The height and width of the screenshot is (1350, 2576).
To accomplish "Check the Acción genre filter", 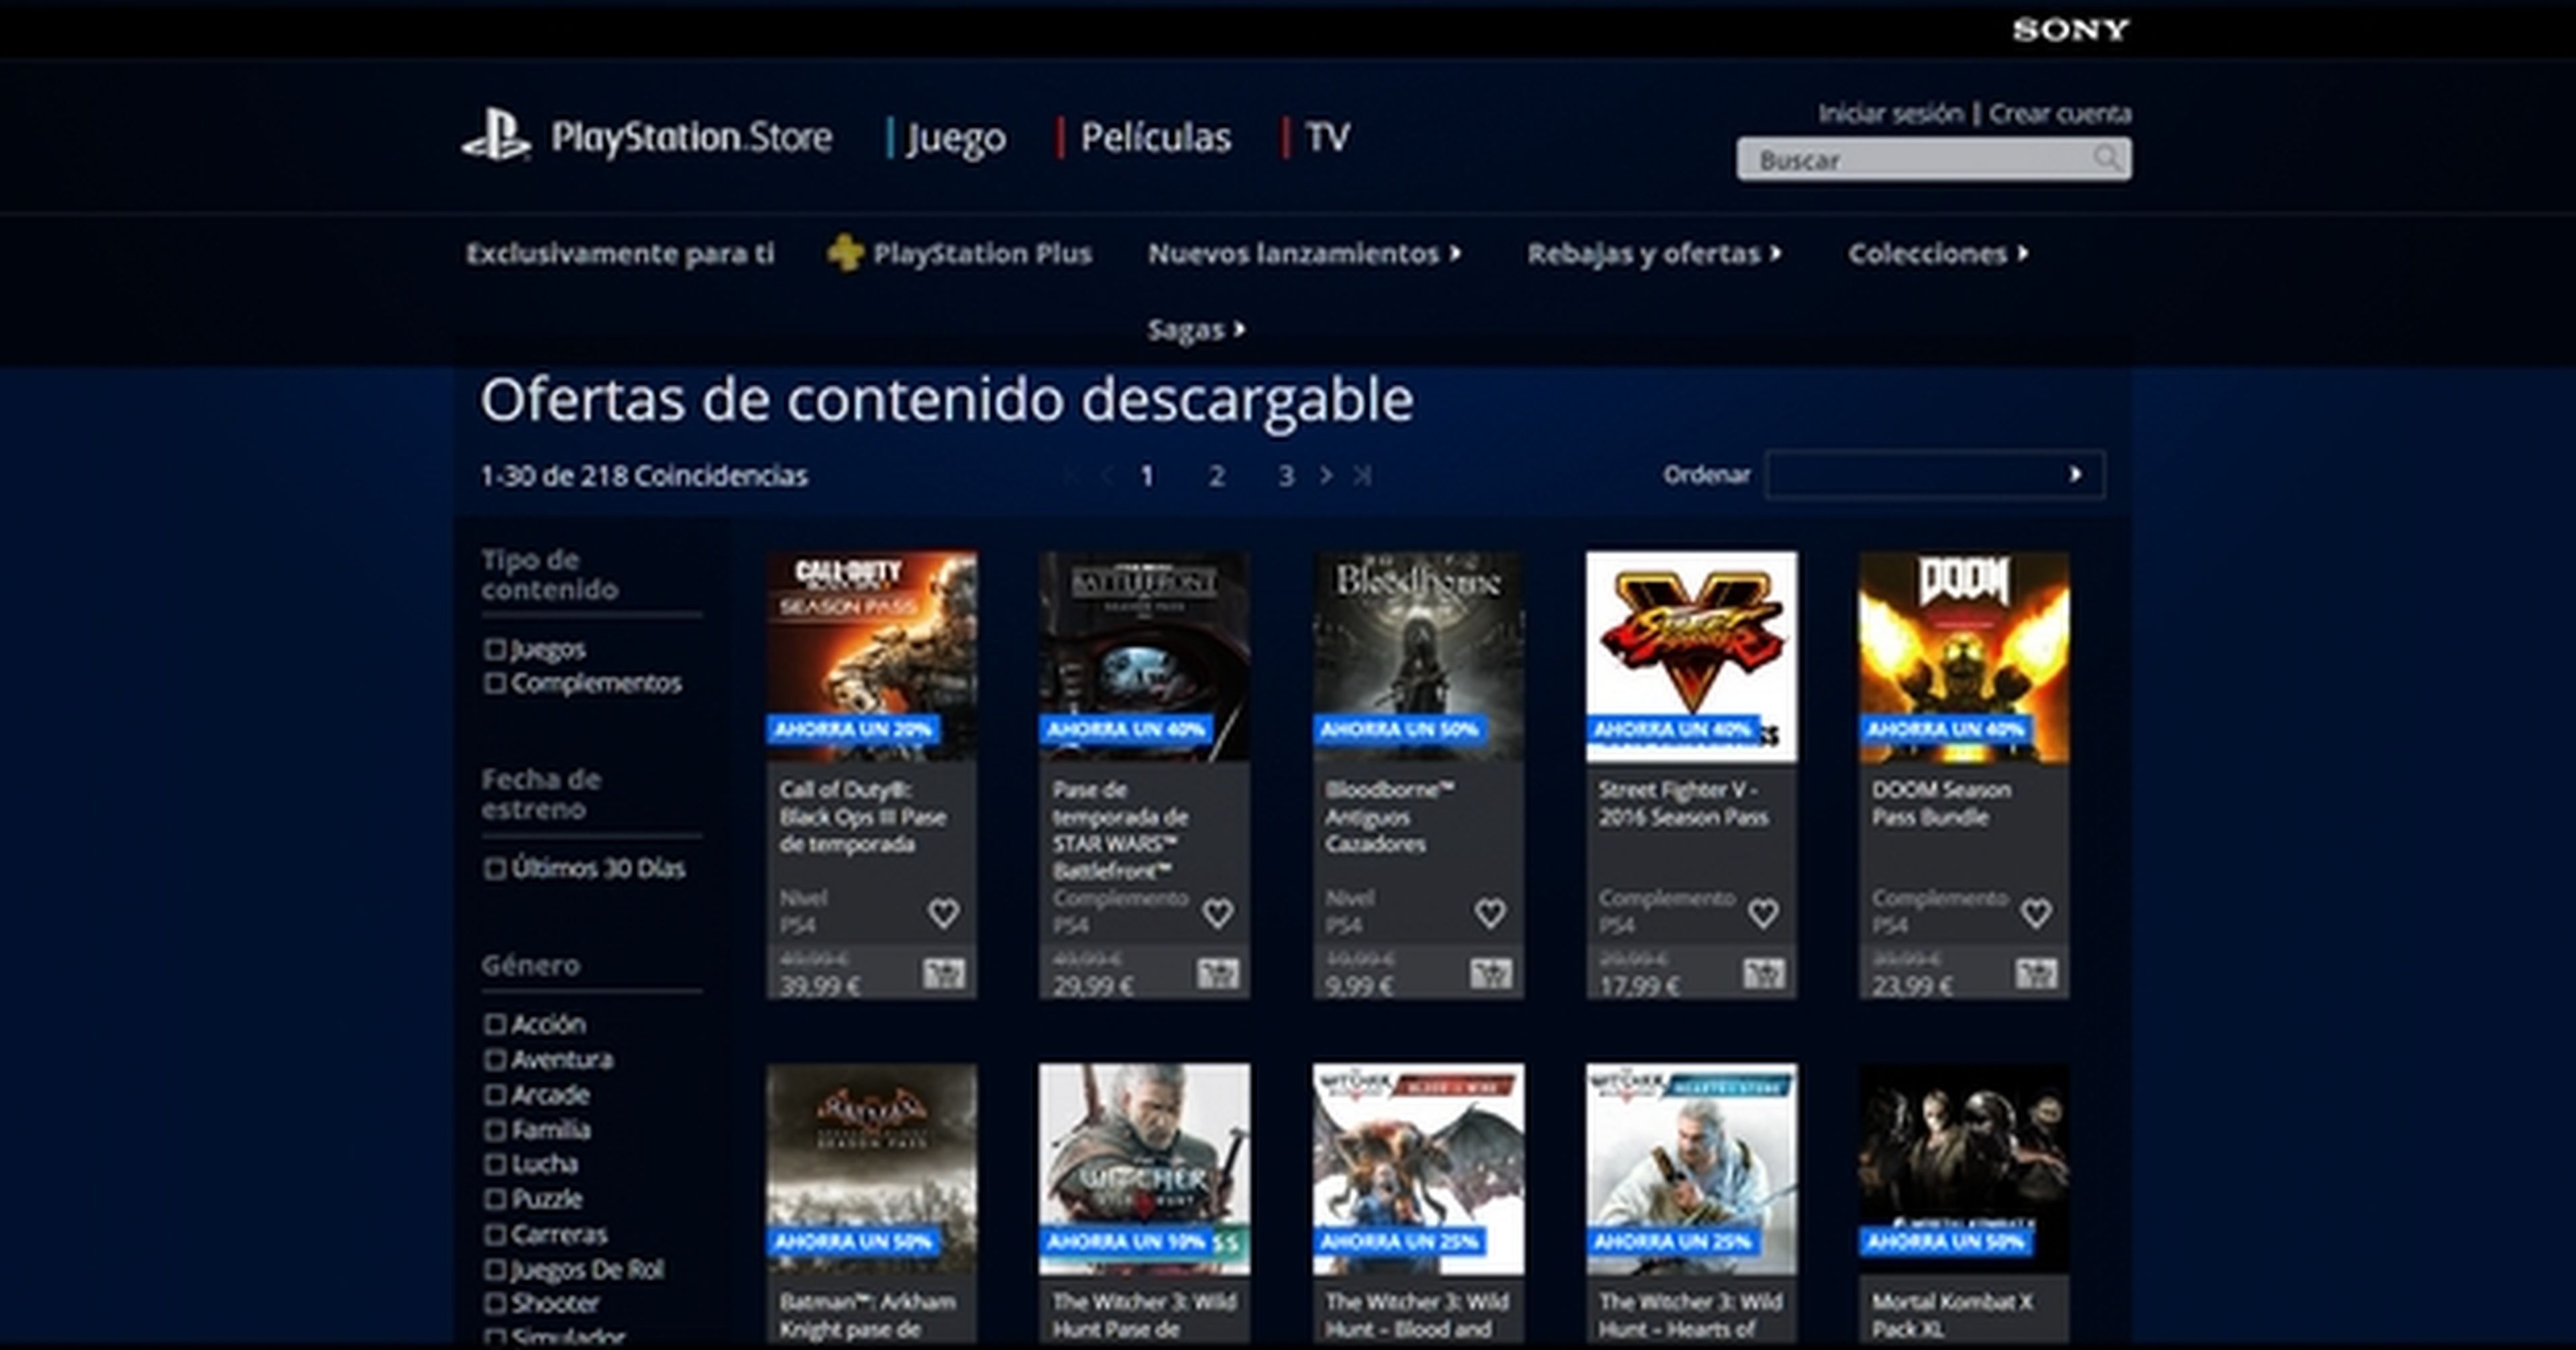I will (494, 1024).
